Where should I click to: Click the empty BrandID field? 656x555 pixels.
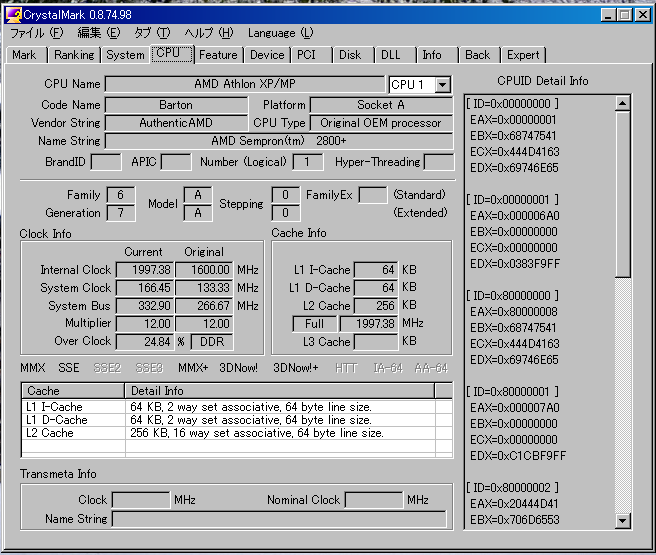click(106, 162)
